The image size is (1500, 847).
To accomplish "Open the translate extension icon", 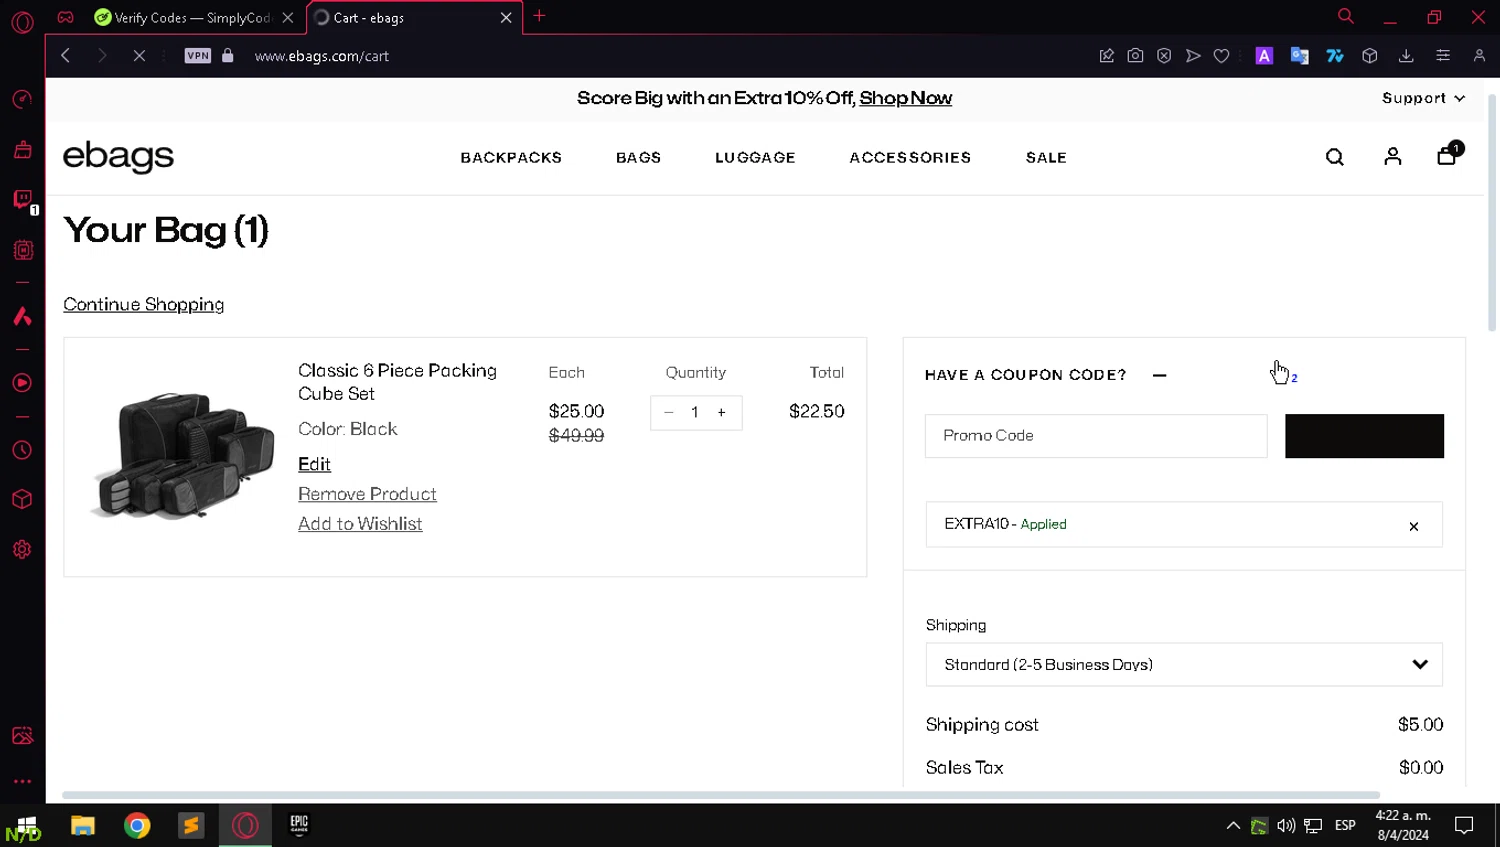I will point(1299,56).
